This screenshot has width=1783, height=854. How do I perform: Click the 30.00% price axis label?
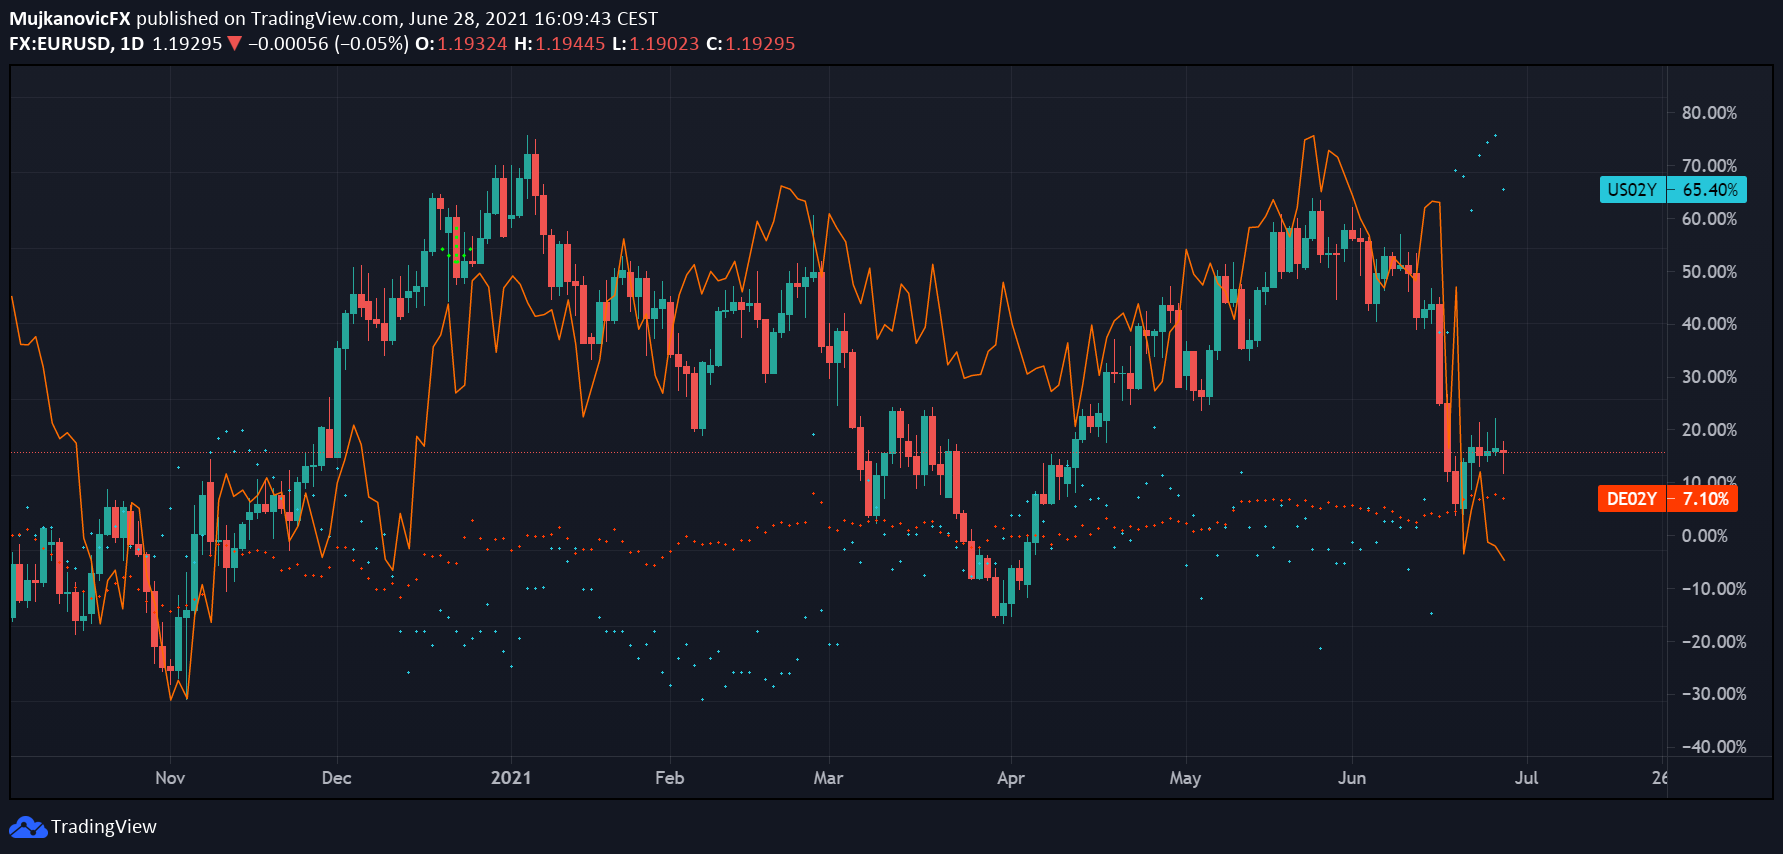[1709, 377]
